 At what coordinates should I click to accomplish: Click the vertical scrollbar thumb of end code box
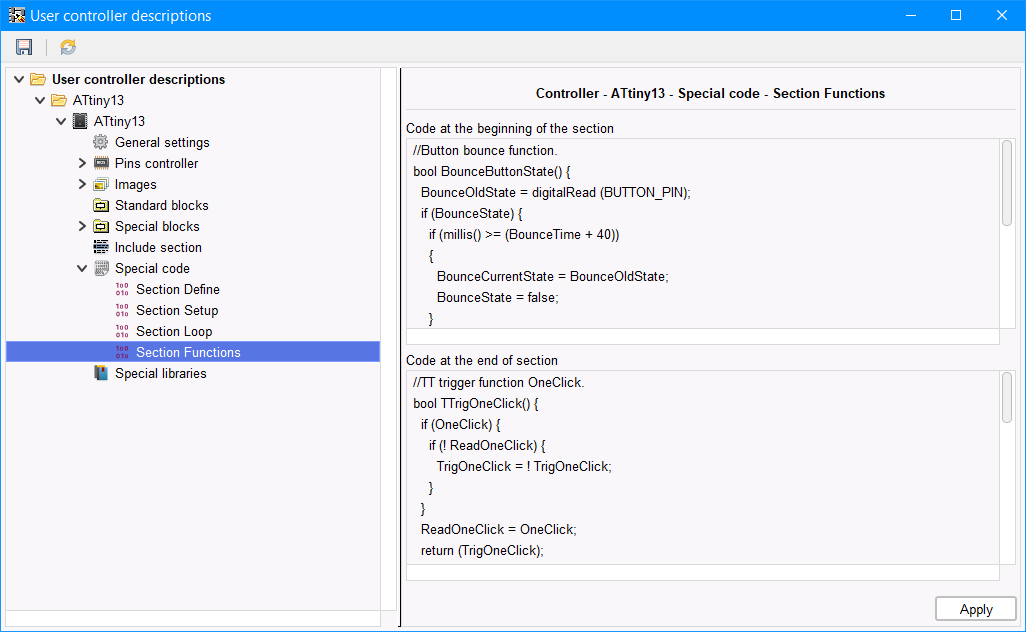point(1007,398)
